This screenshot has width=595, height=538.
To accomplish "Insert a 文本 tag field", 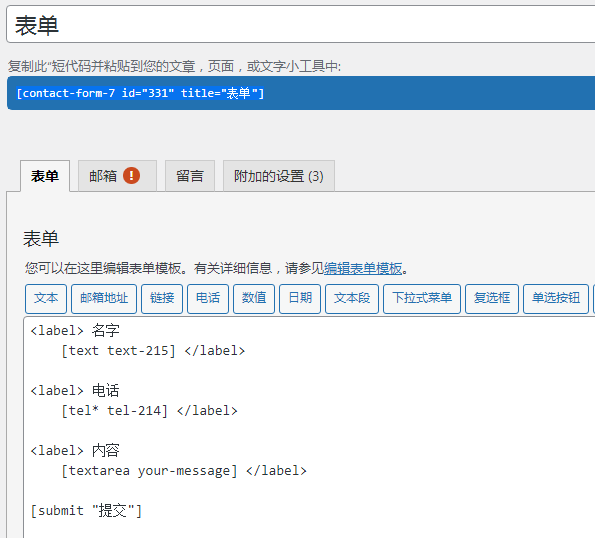I will tap(46, 299).
